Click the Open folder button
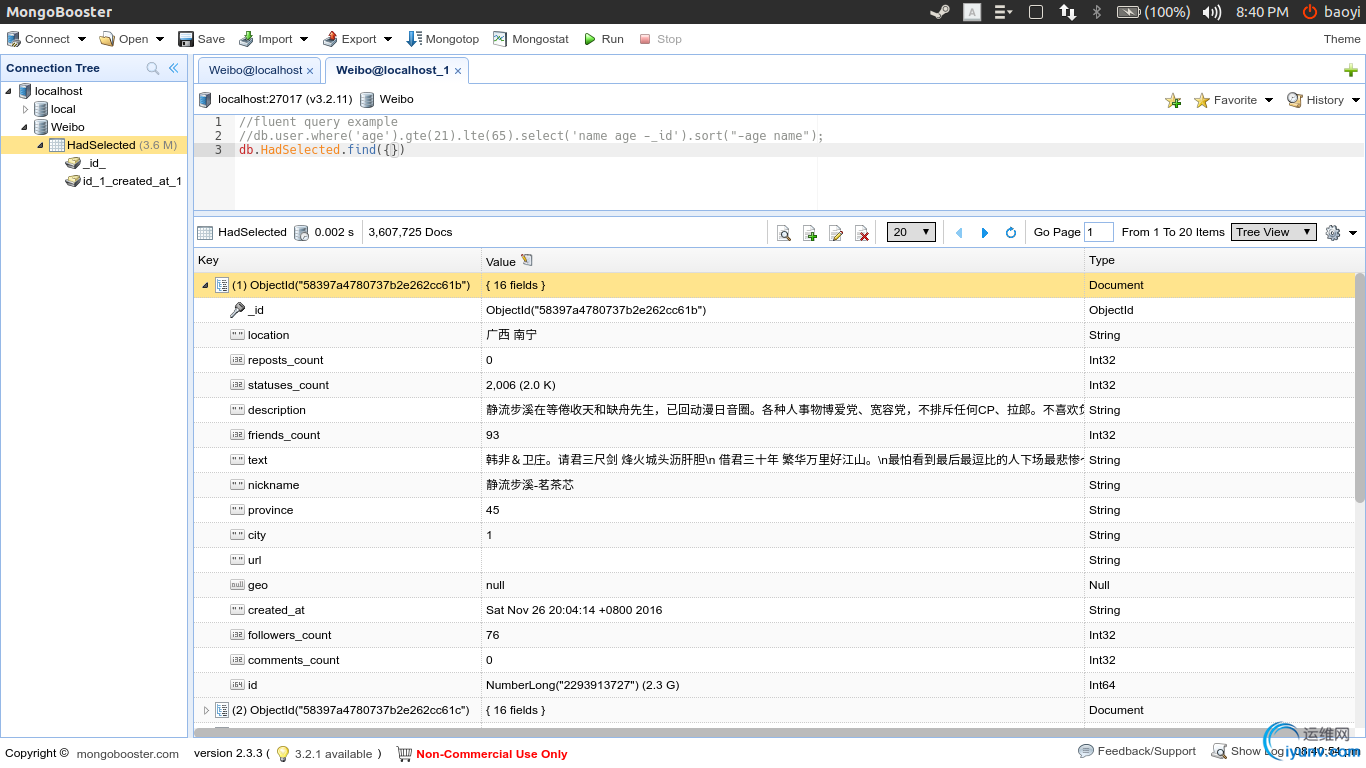 [124, 39]
